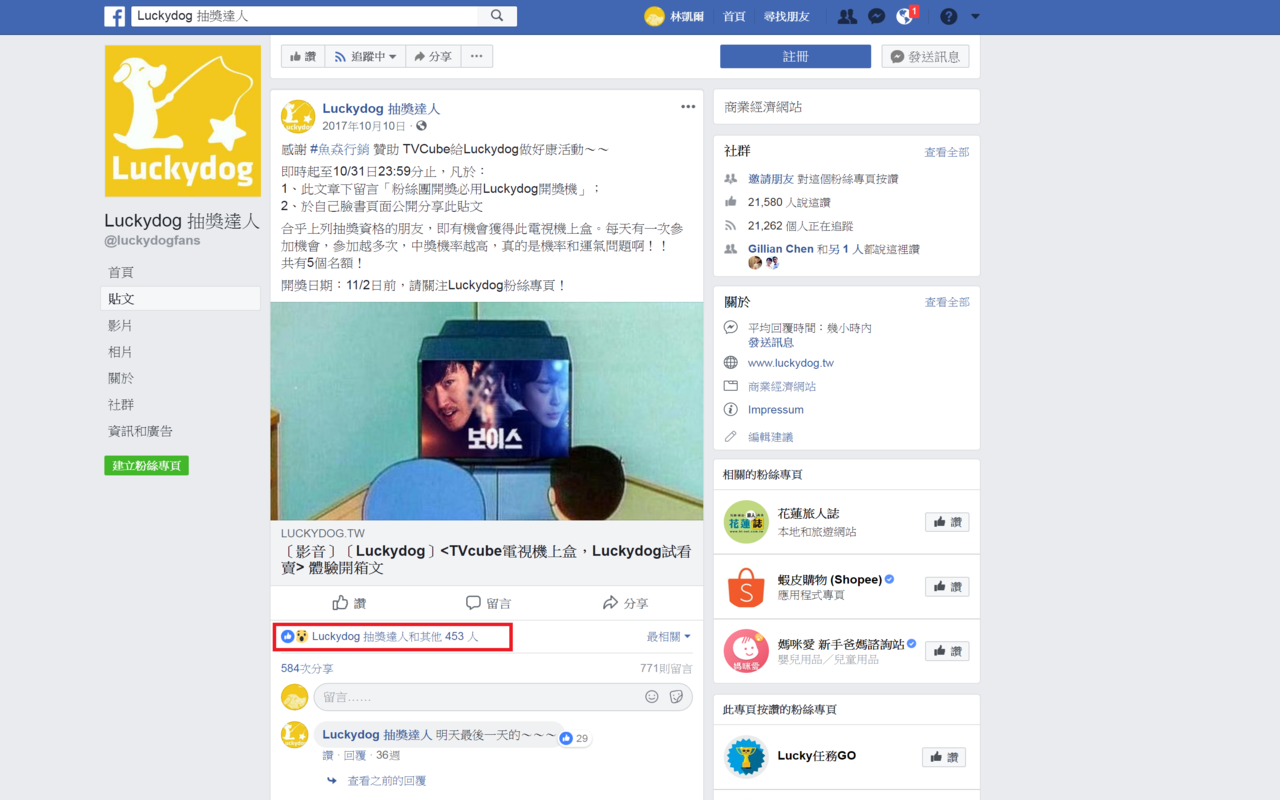Click 邀請朋友 invite link
Viewport: 1280px width, 800px height.
771,179
